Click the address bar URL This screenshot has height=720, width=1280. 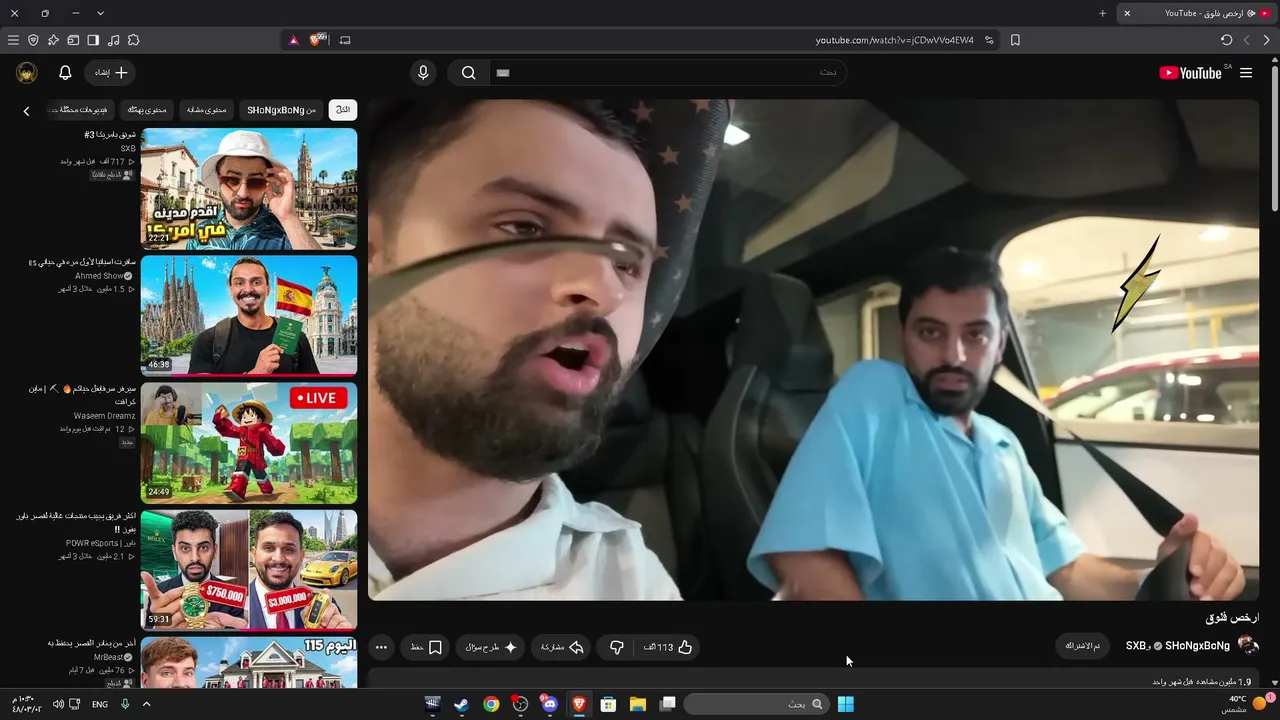[x=894, y=40]
